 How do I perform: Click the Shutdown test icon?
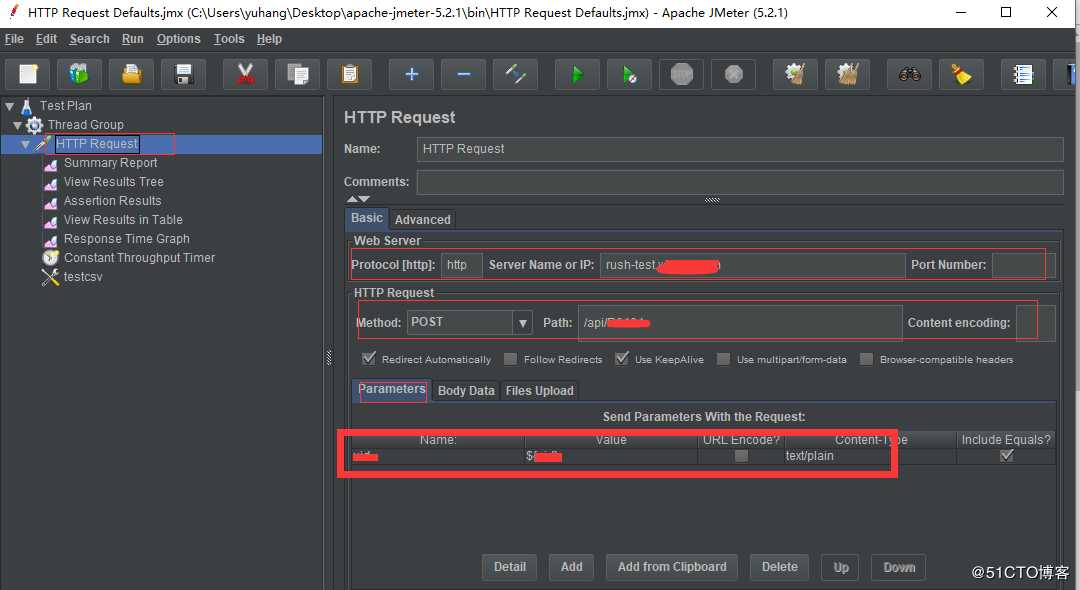(x=734, y=74)
